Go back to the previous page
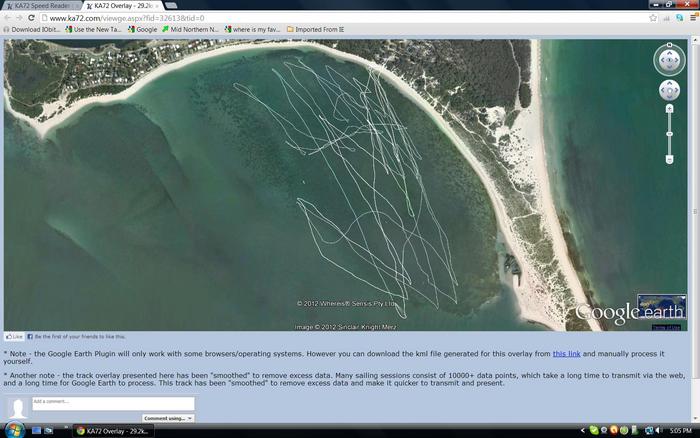The width and height of the screenshot is (700, 438). [x=8, y=18]
